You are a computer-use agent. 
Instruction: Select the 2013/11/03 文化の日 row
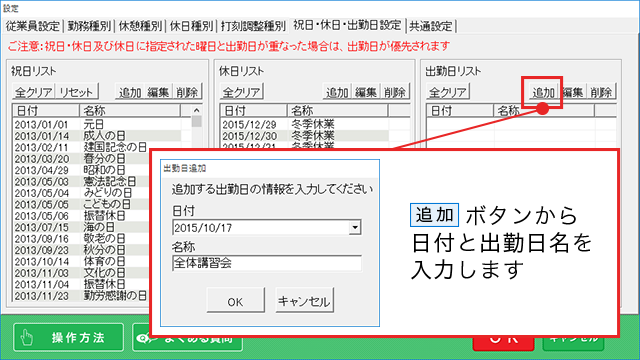[x=82, y=273]
